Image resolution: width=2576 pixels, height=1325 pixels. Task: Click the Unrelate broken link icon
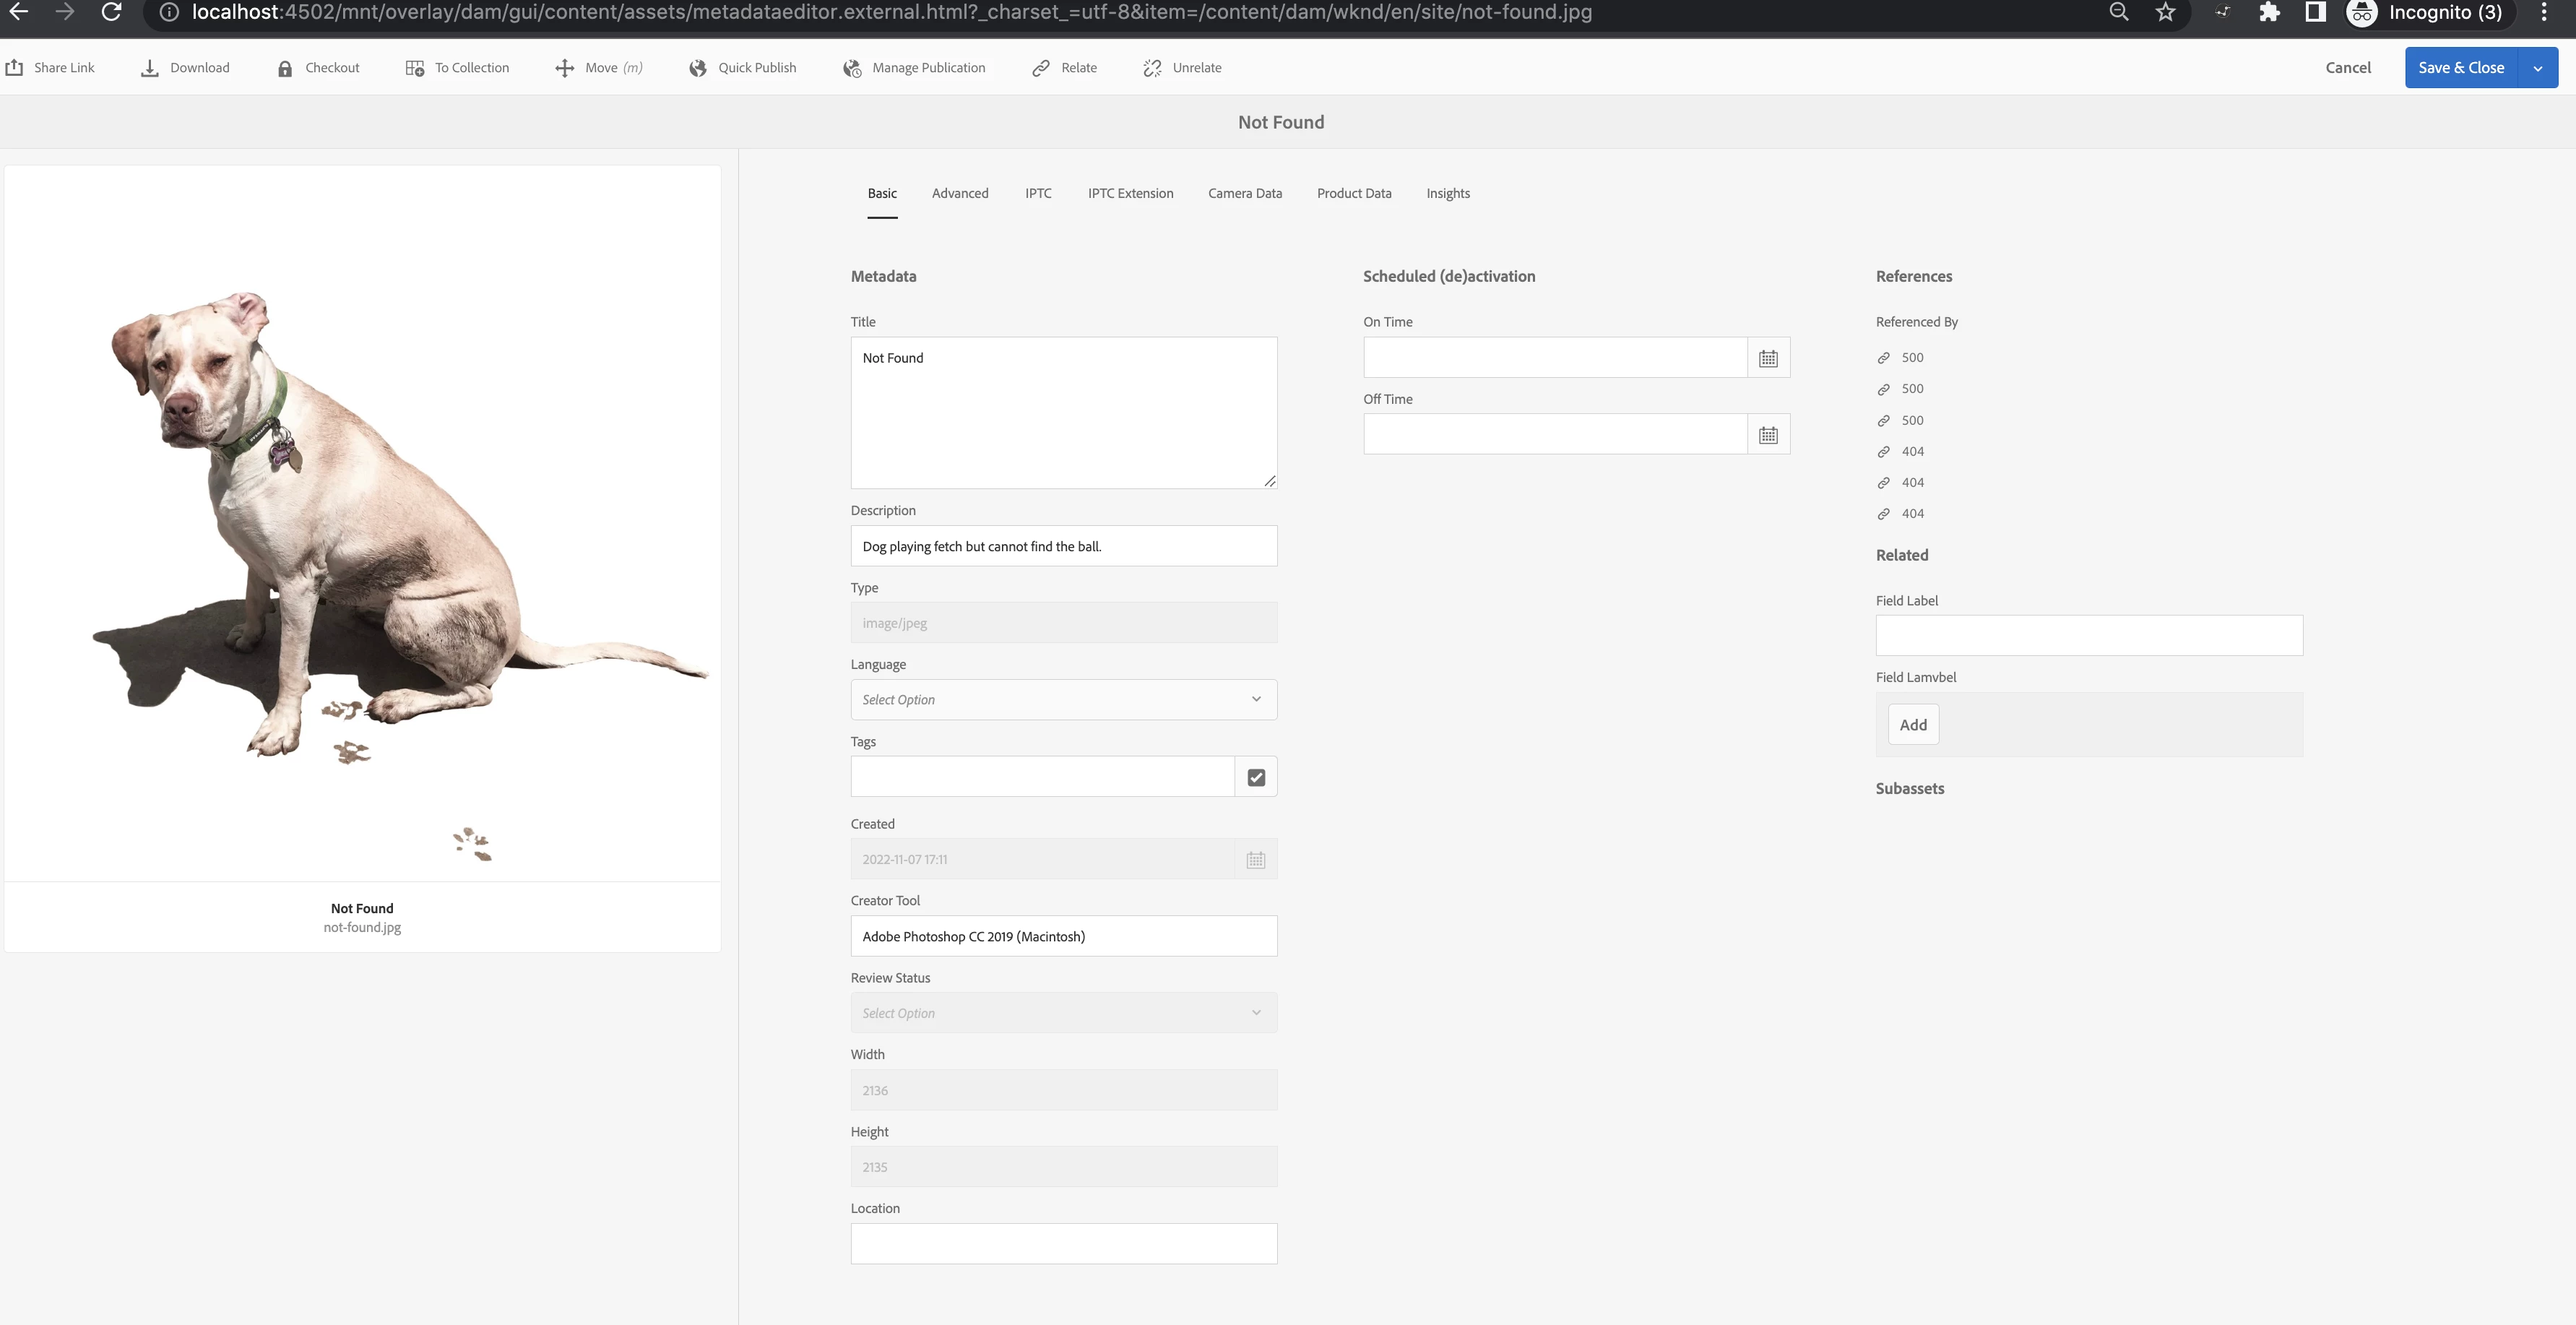(1152, 68)
